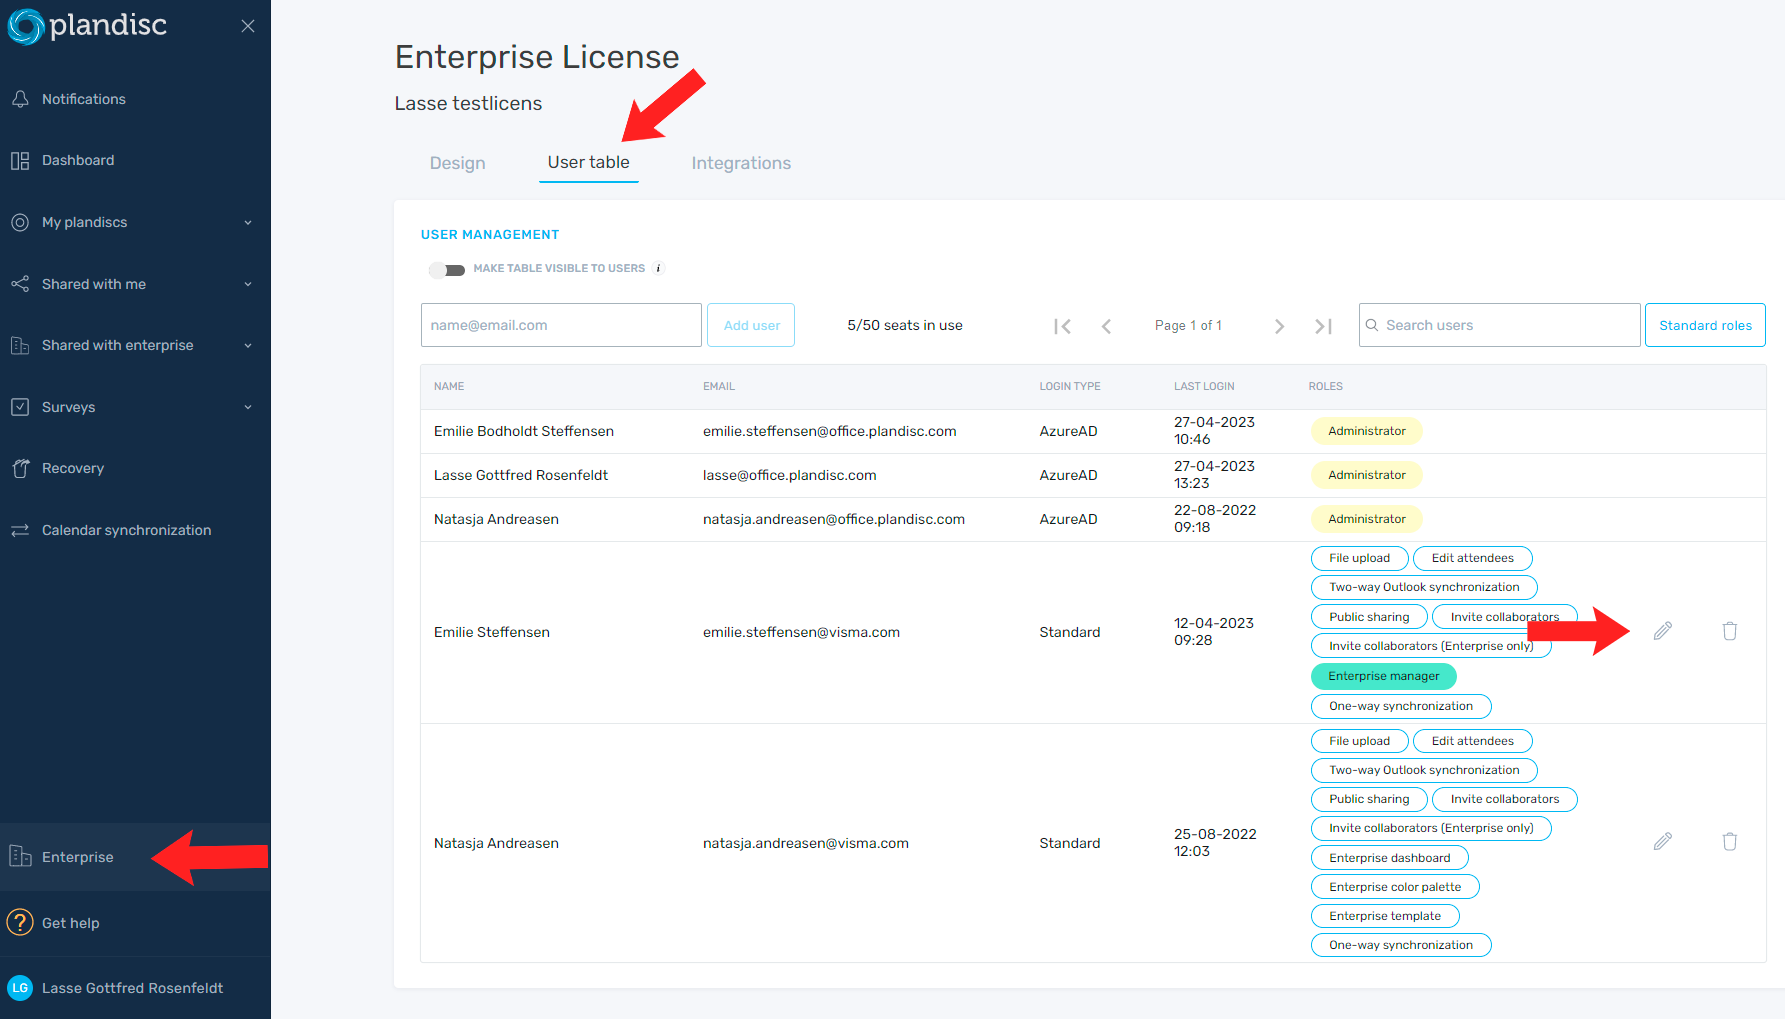1785x1019 pixels.
Task: Go to first page of user table
Action: point(1062,326)
